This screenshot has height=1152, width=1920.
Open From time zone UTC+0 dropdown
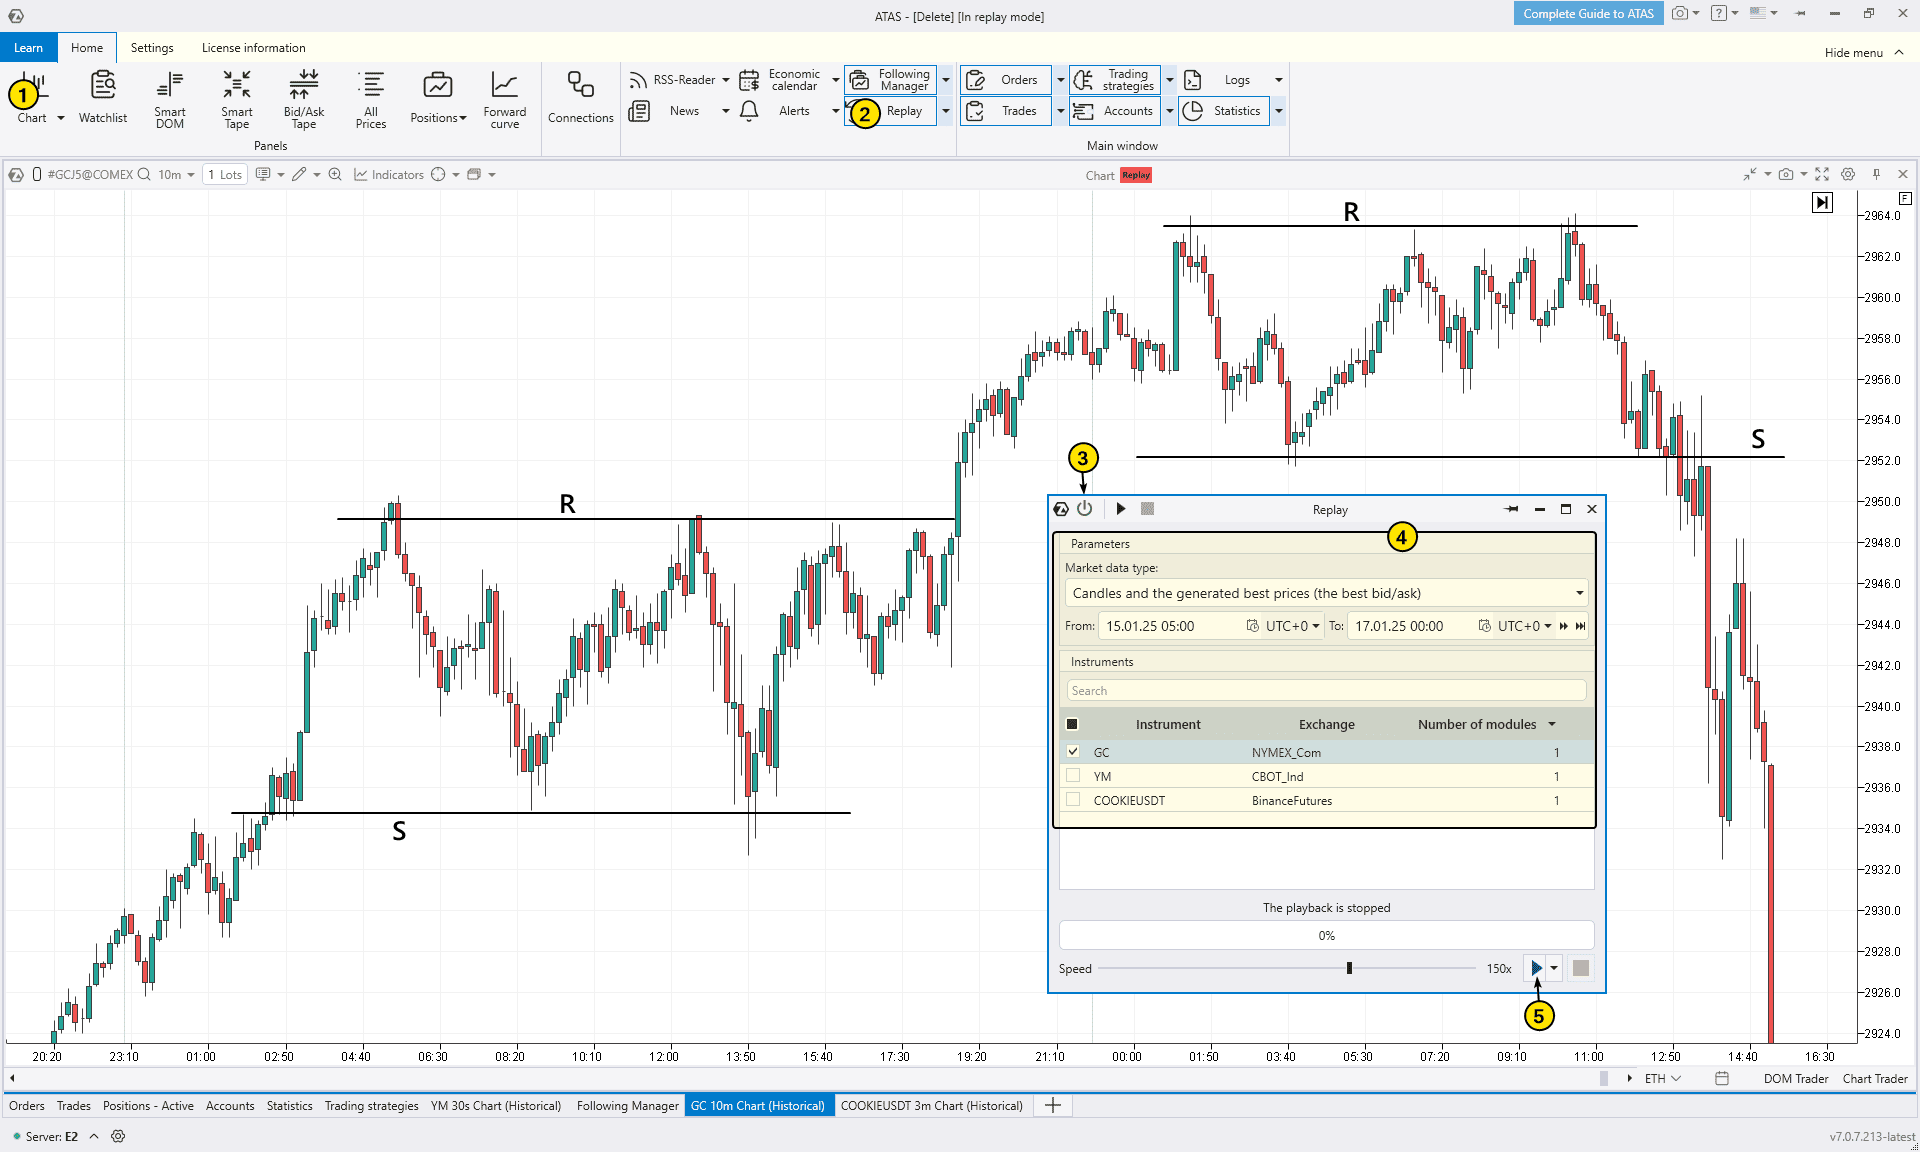pyautogui.click(x=1293, y=626)
